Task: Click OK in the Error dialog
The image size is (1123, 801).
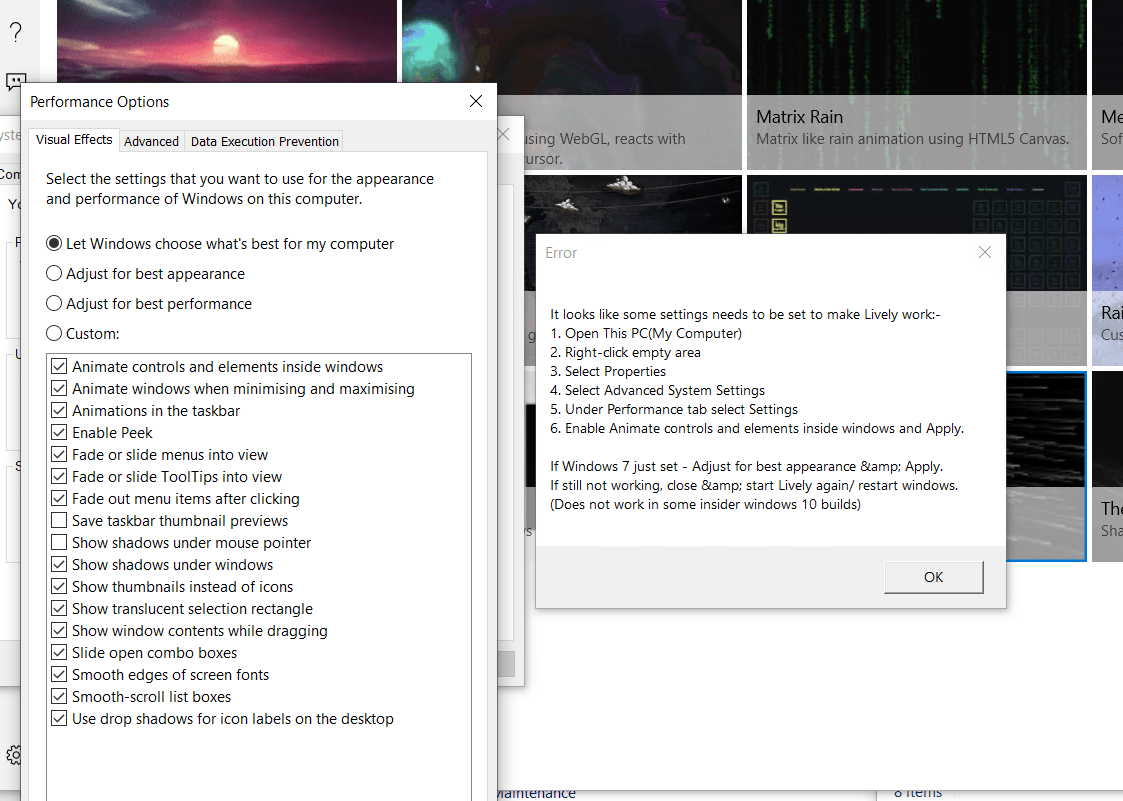Action: (x=933, y=577)
